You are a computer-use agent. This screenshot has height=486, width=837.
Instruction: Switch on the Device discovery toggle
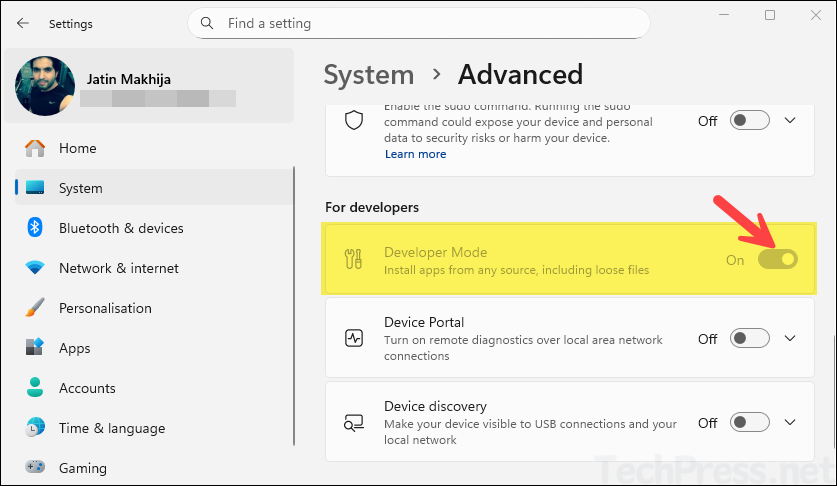[x=749, y=423]
